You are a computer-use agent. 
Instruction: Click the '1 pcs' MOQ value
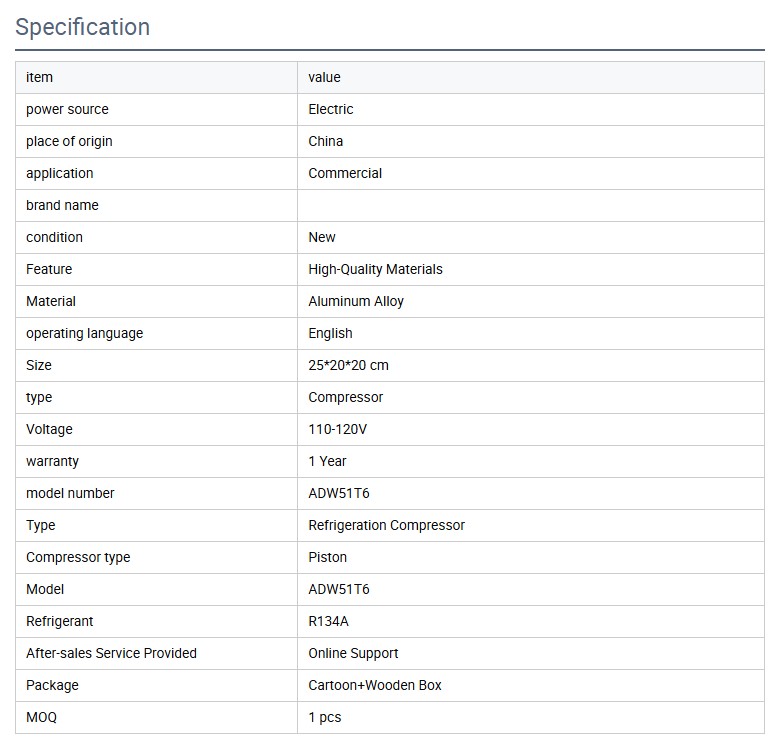[x=325, y=717]
